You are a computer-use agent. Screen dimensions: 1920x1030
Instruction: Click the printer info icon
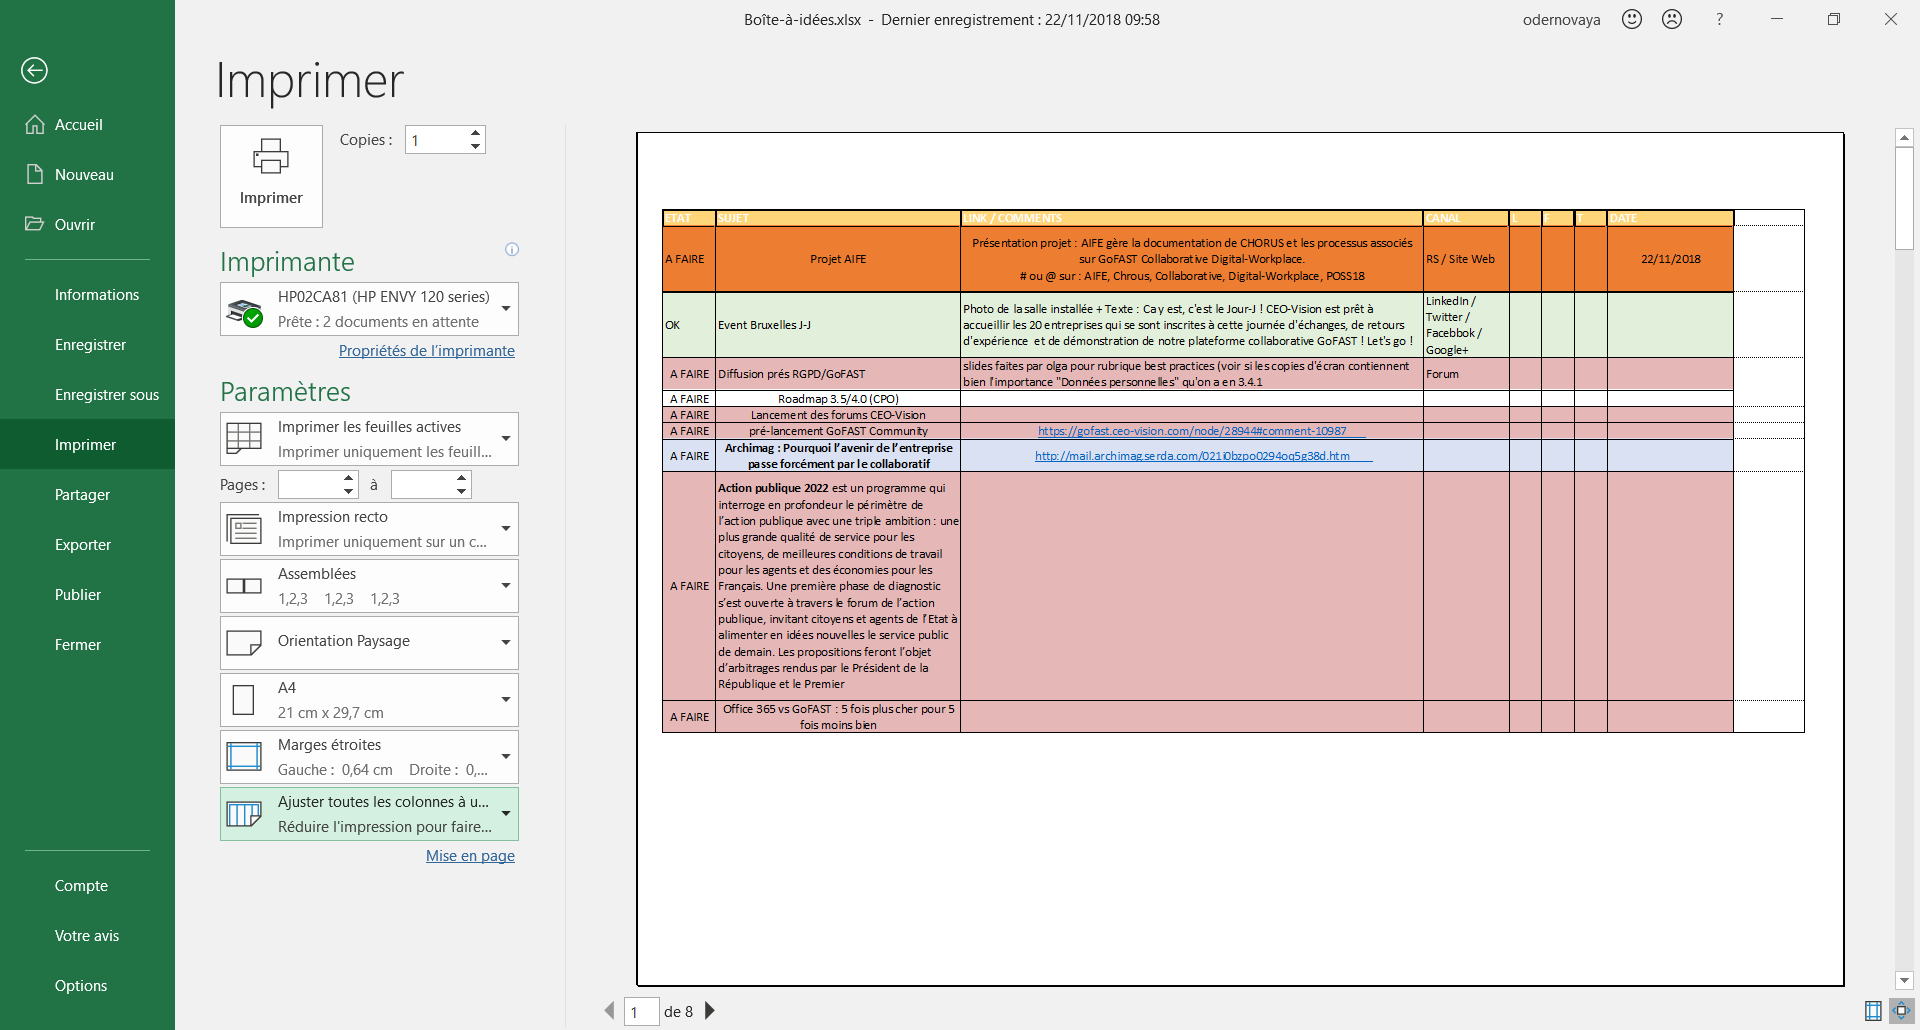[512, 250]
